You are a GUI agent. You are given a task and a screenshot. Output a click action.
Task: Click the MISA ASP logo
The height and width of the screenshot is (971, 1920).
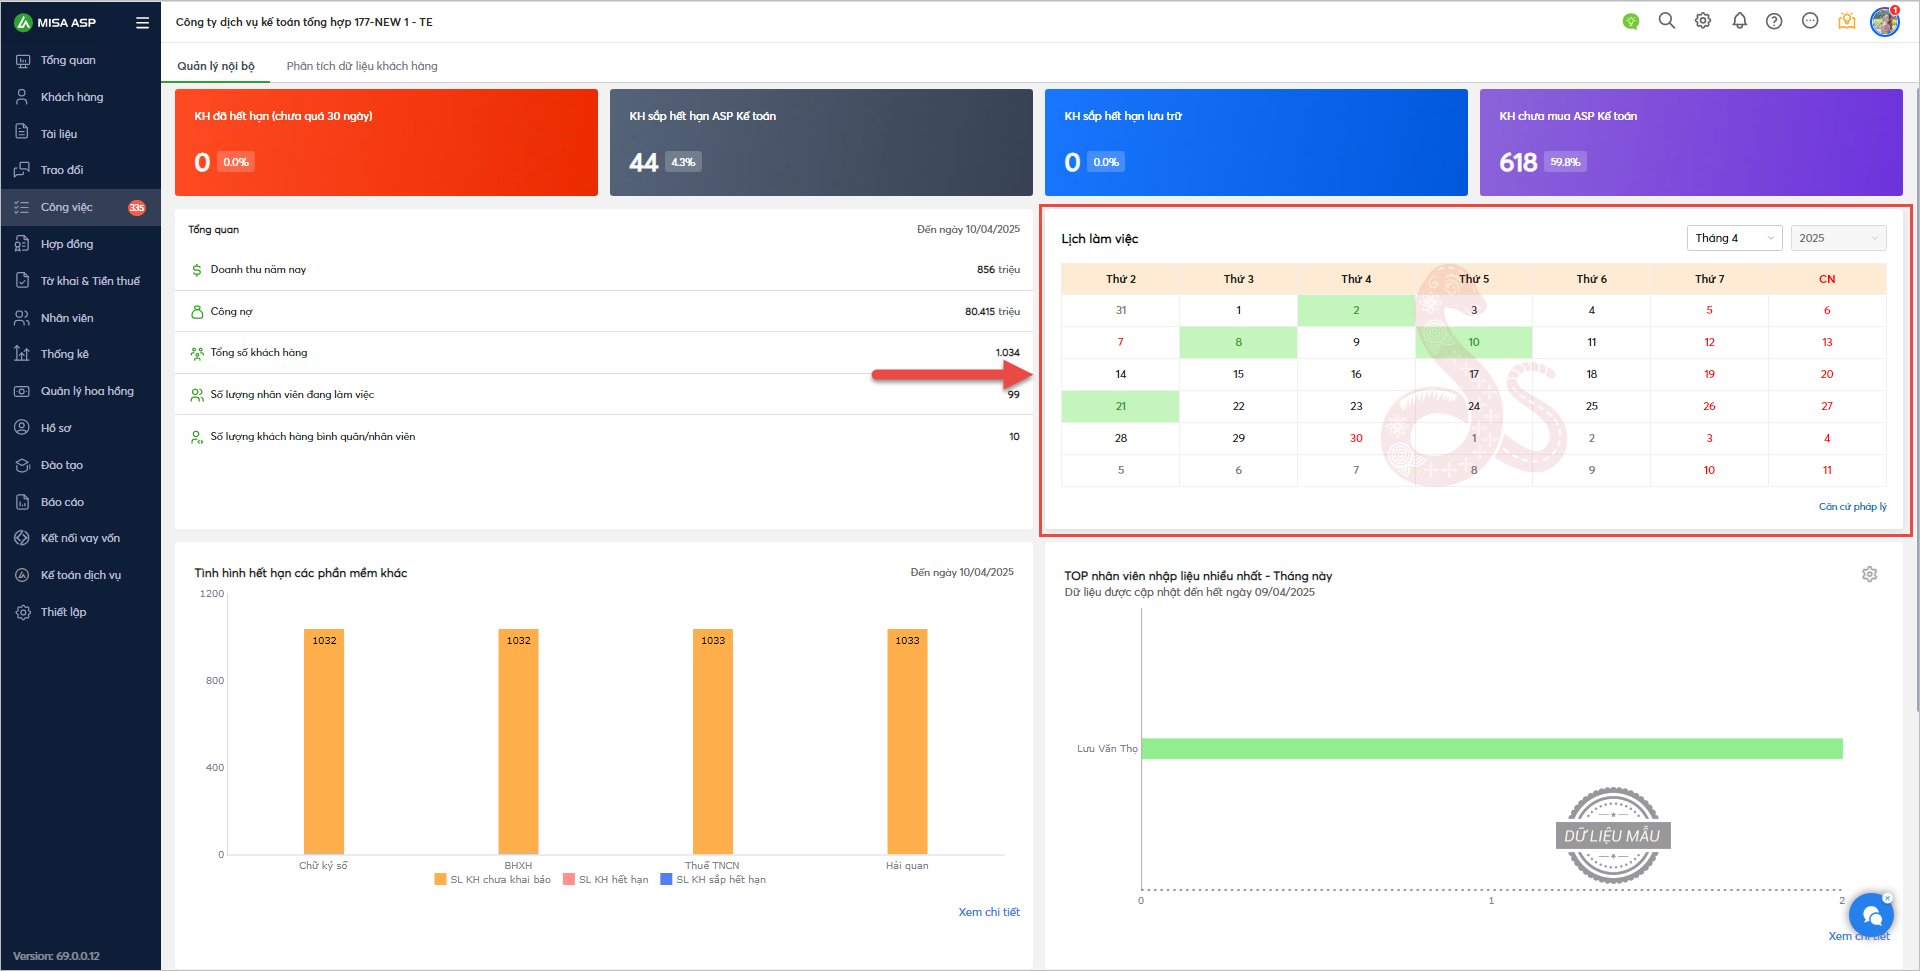point(55,22)
